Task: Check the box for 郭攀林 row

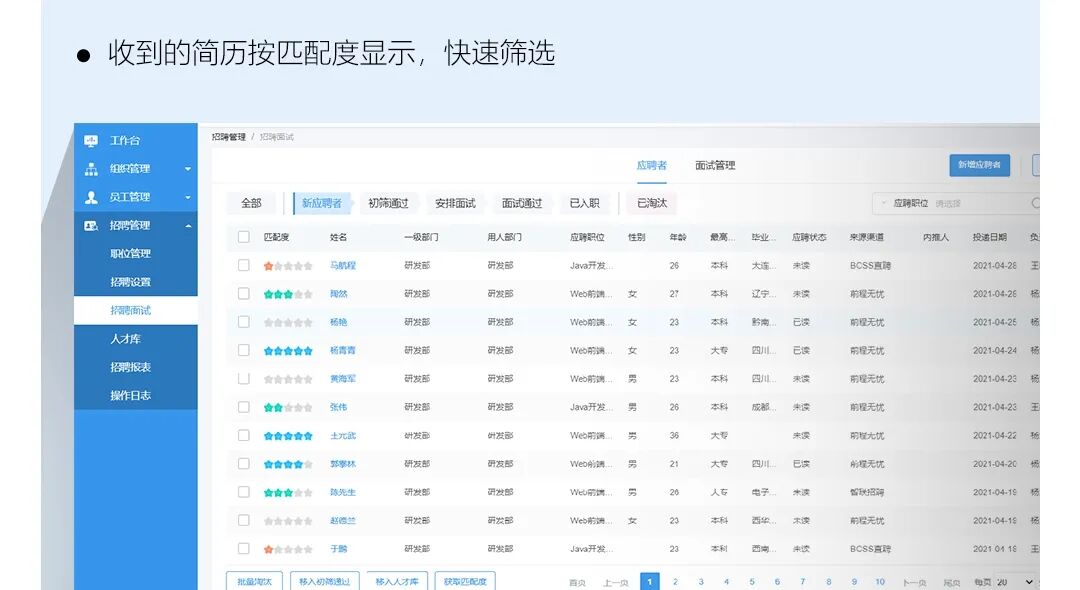Action: pos(243,463)
